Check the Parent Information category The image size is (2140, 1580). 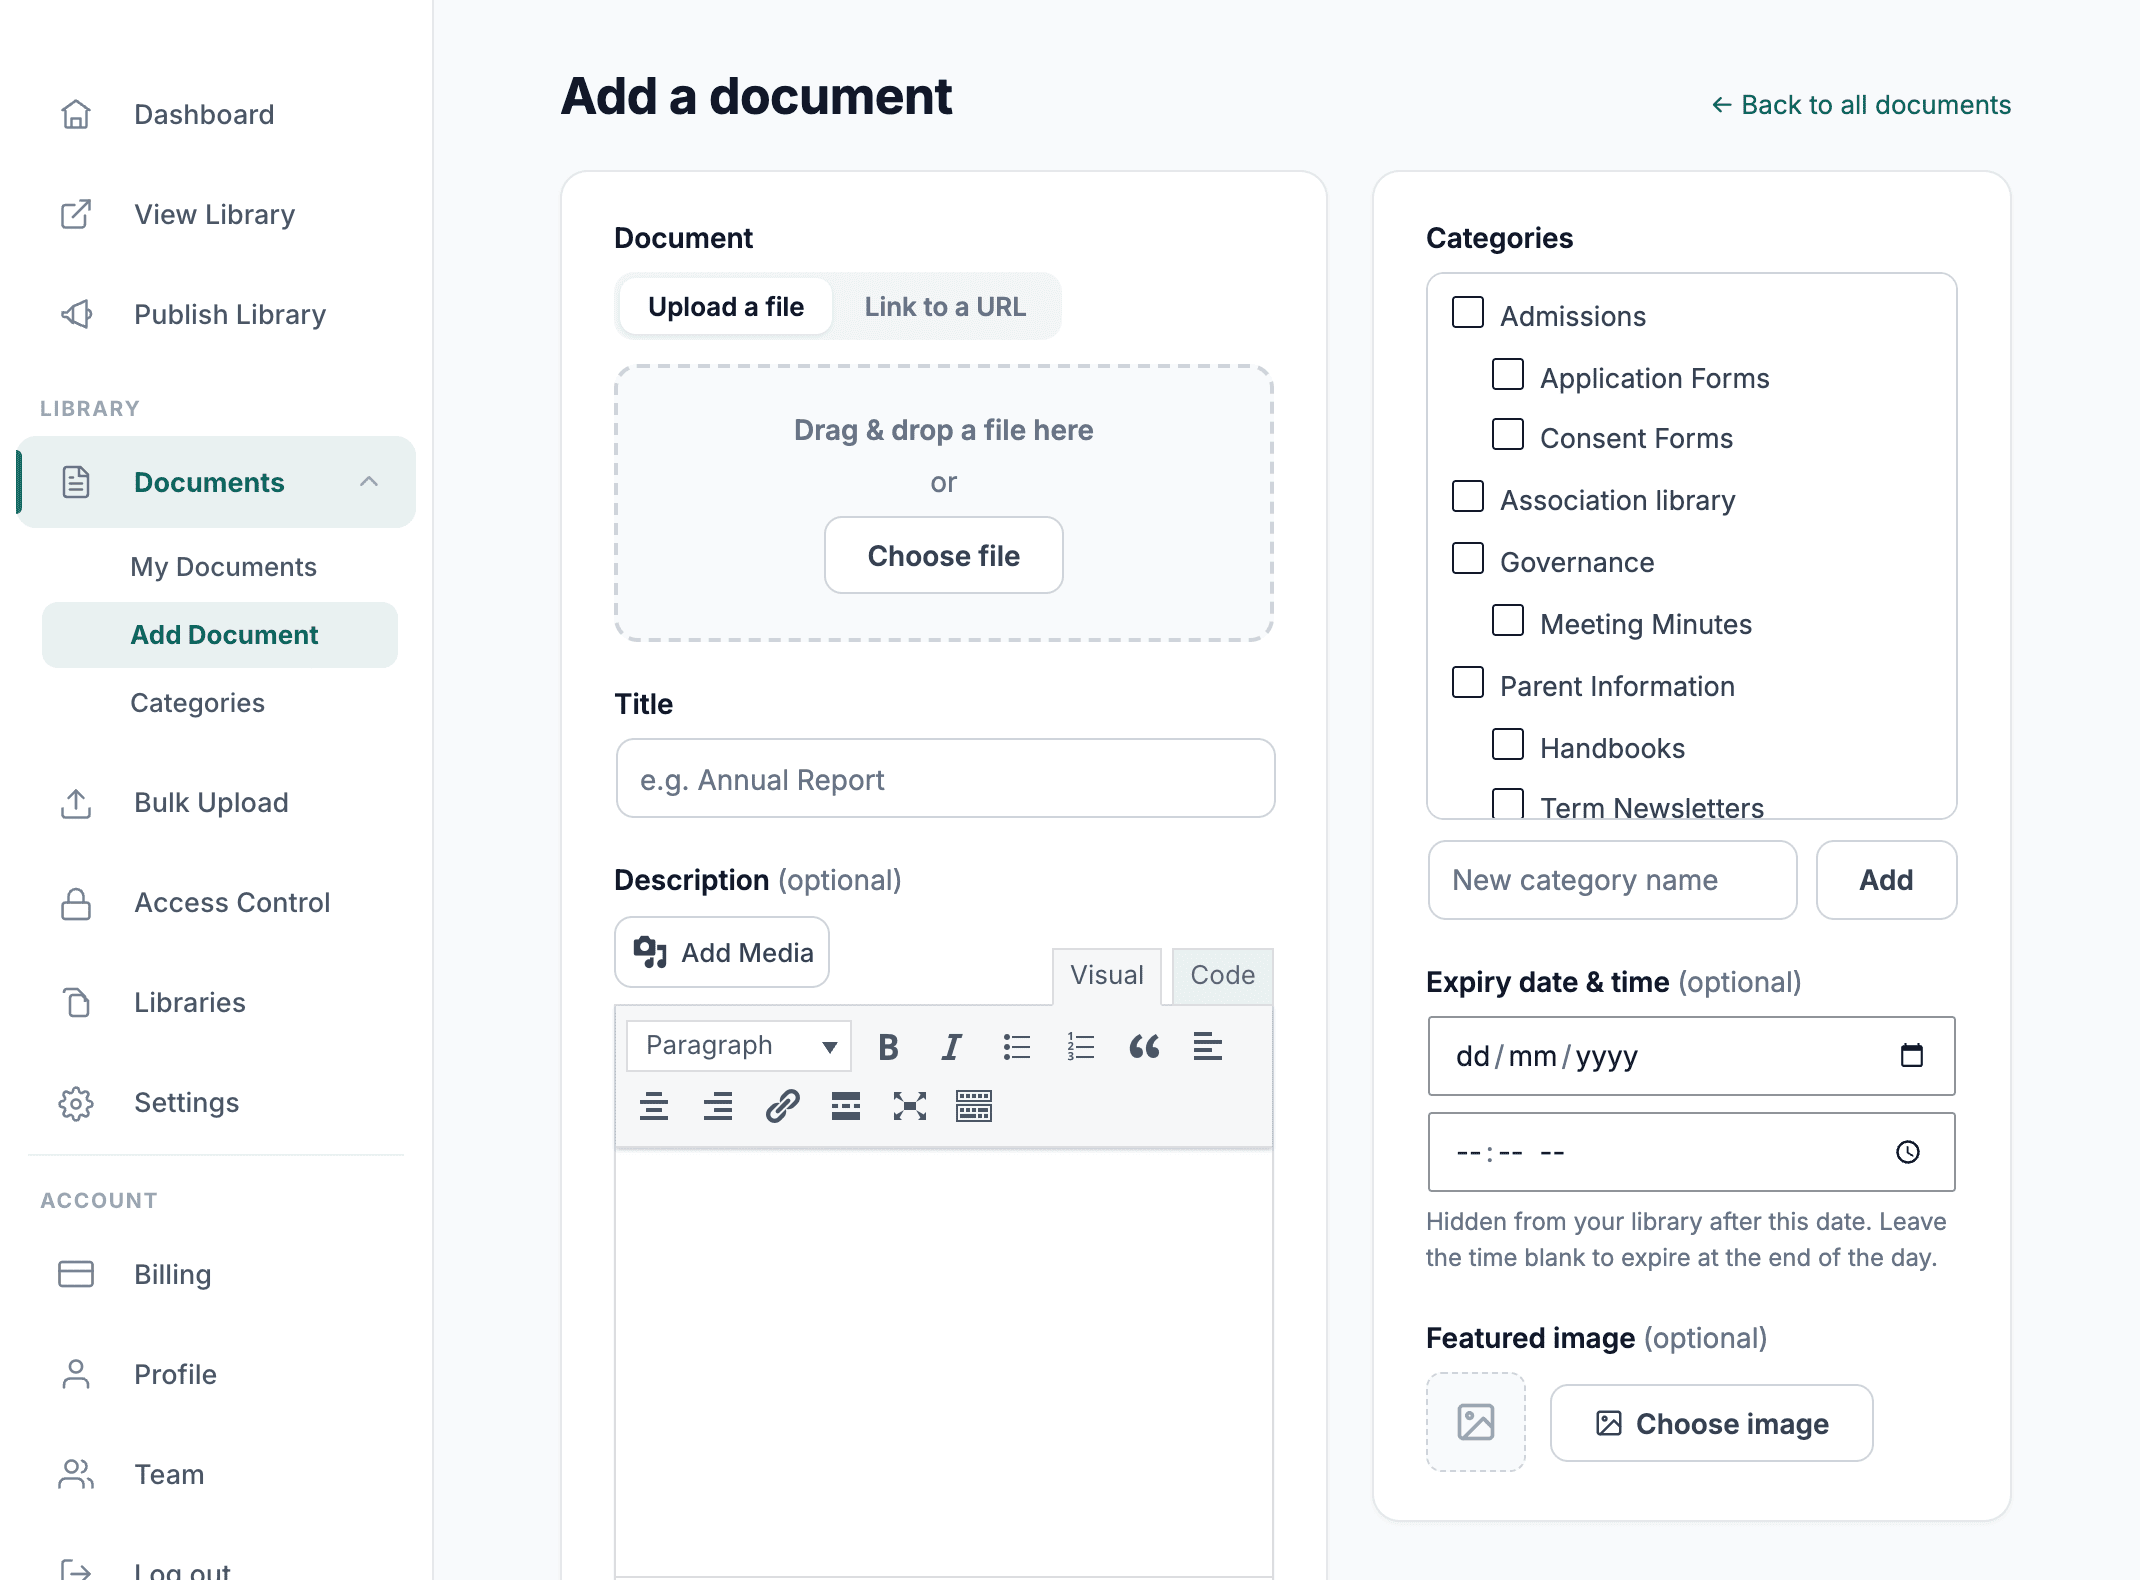(x=1468, y=682)
